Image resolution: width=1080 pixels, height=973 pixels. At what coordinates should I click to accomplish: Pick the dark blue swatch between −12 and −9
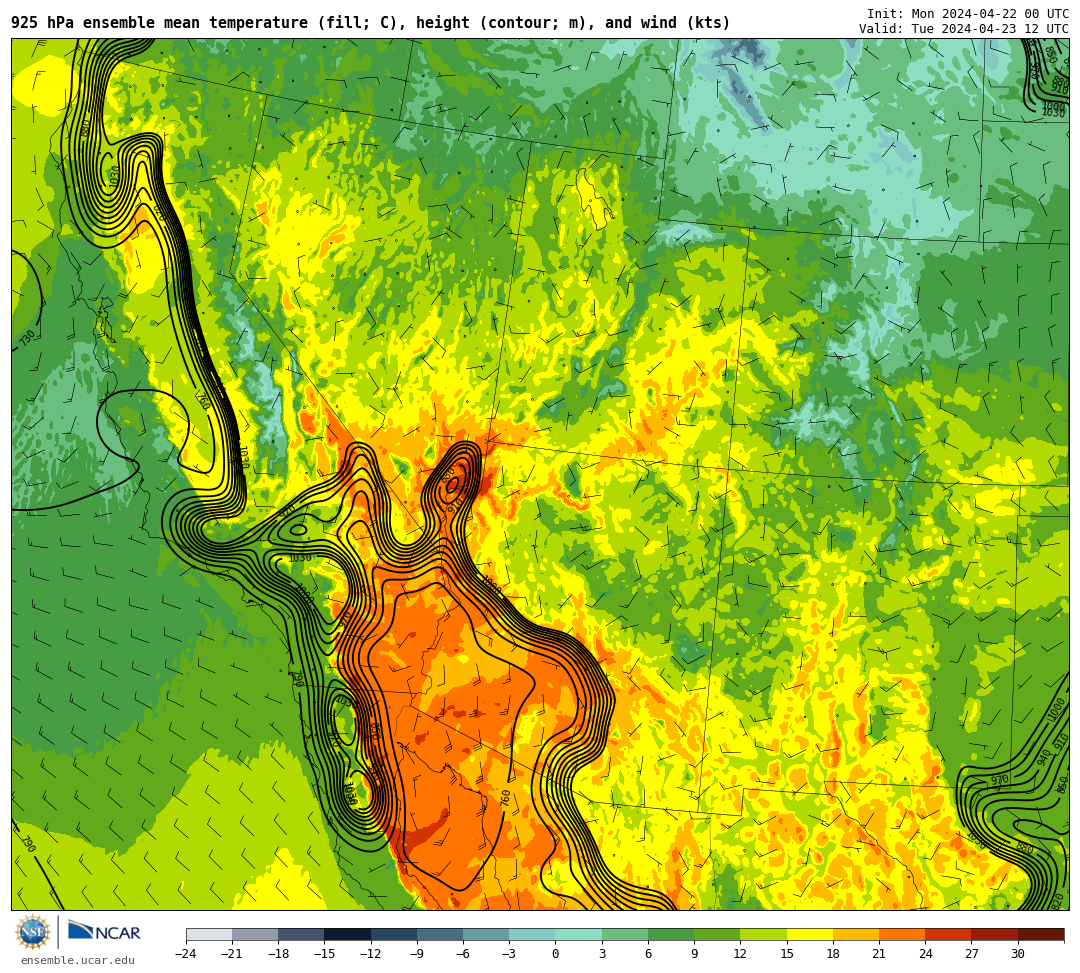tap(393, 934)
